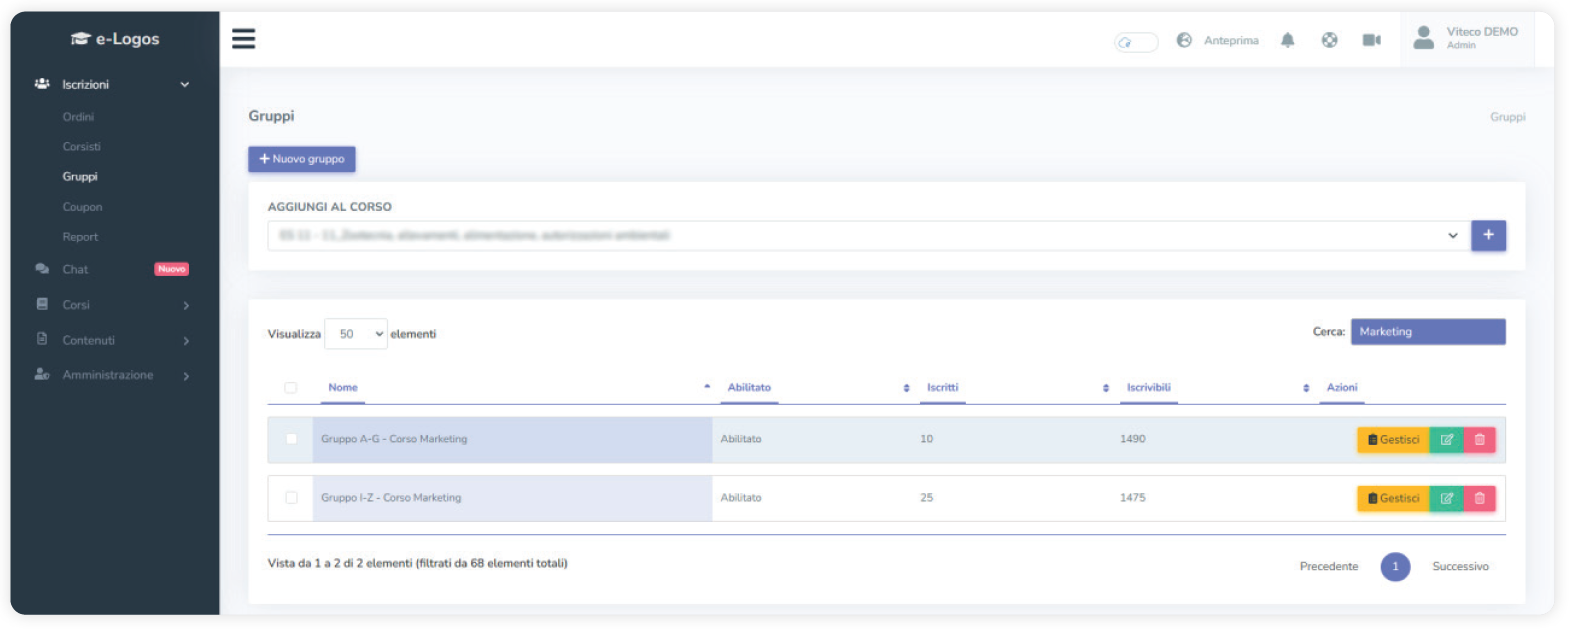Delete Gruppo I-Z using the trash icon
Image resolution: width=1594 pixels, height=629 pixels.
(x=1479, y=498)
